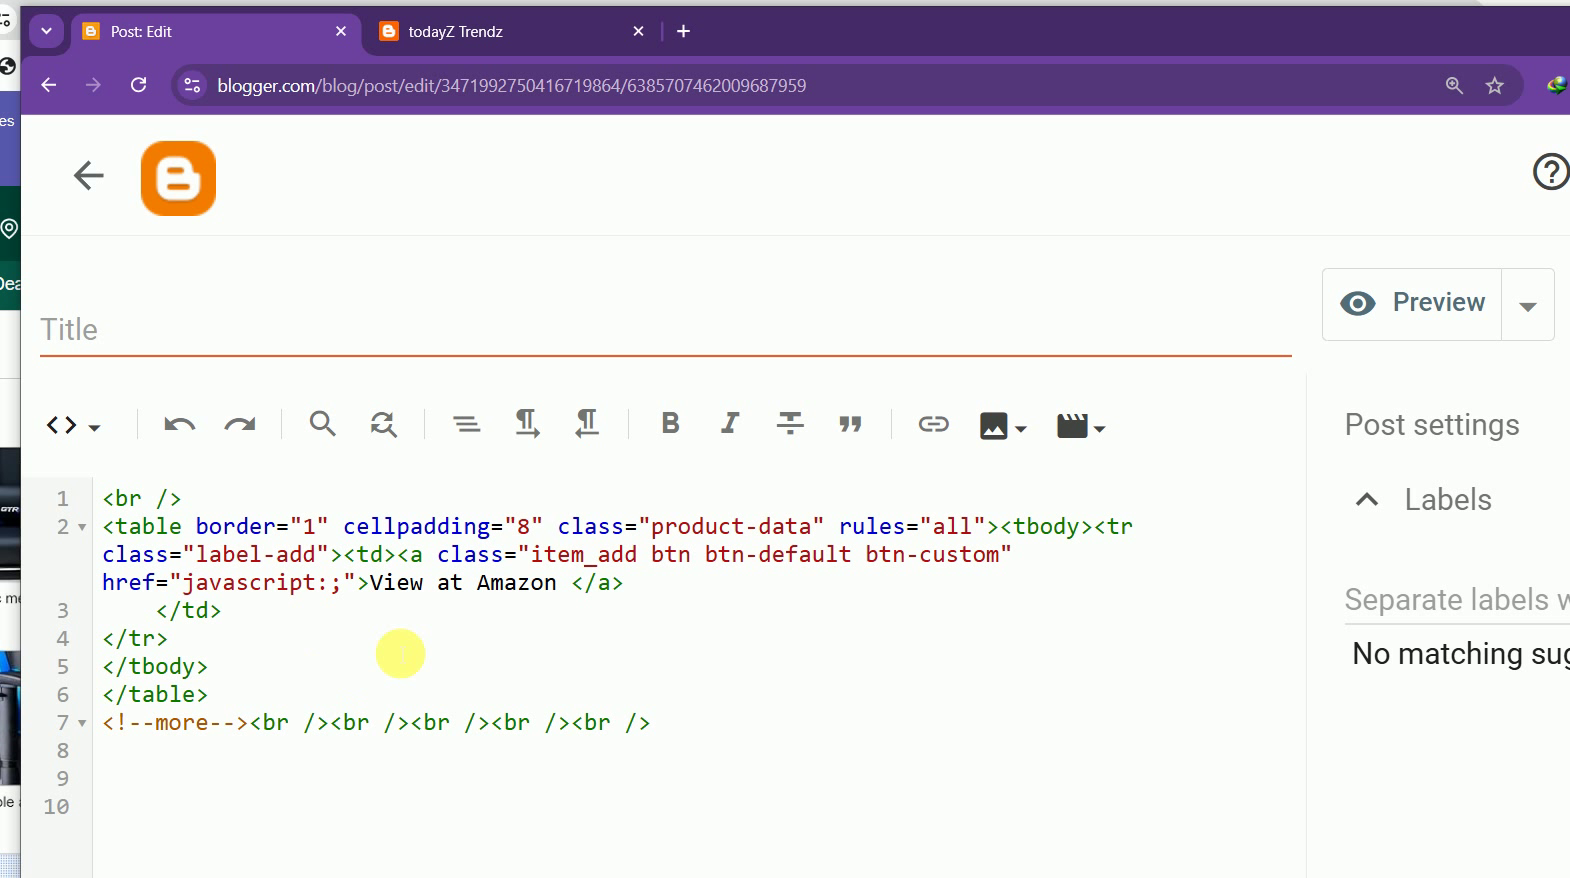This screenshot has height=878, width=1570.
Task: Open the Find and Replace tool
Action: pyautogui.click(x=383, y=424)
